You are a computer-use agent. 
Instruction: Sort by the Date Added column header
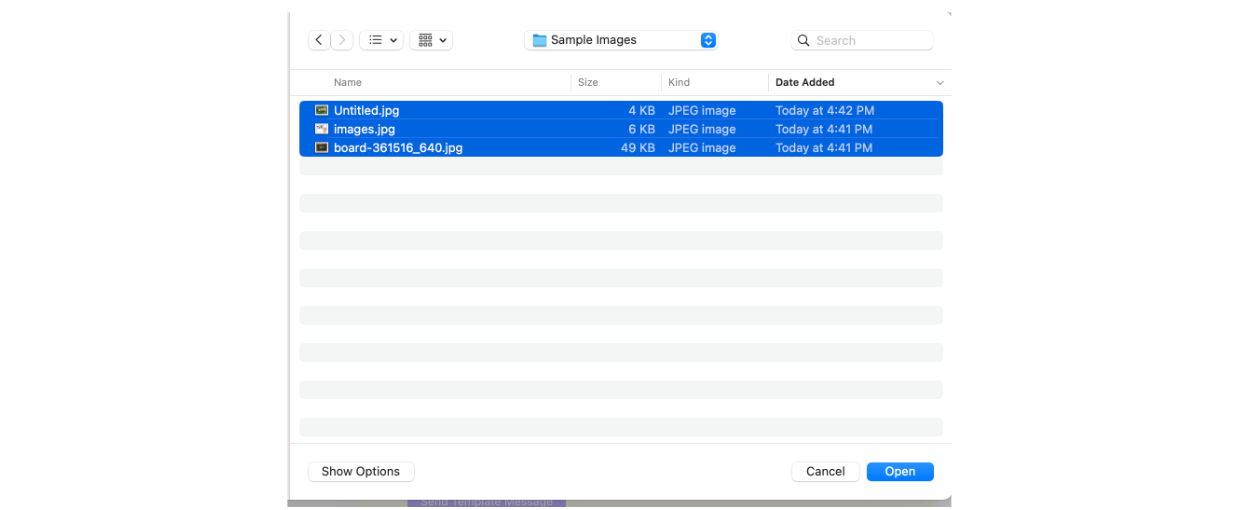(805, 82)
